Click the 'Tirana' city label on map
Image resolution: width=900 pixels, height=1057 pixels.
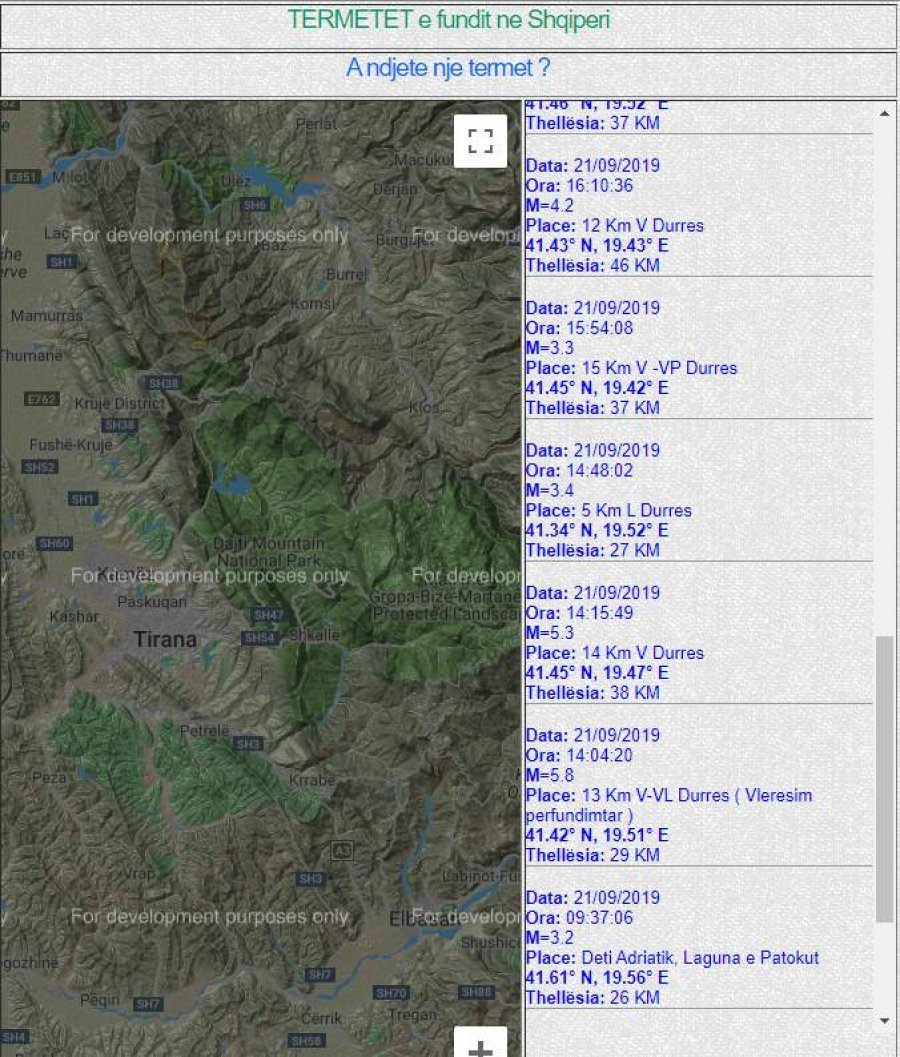(x=165, y=639)
